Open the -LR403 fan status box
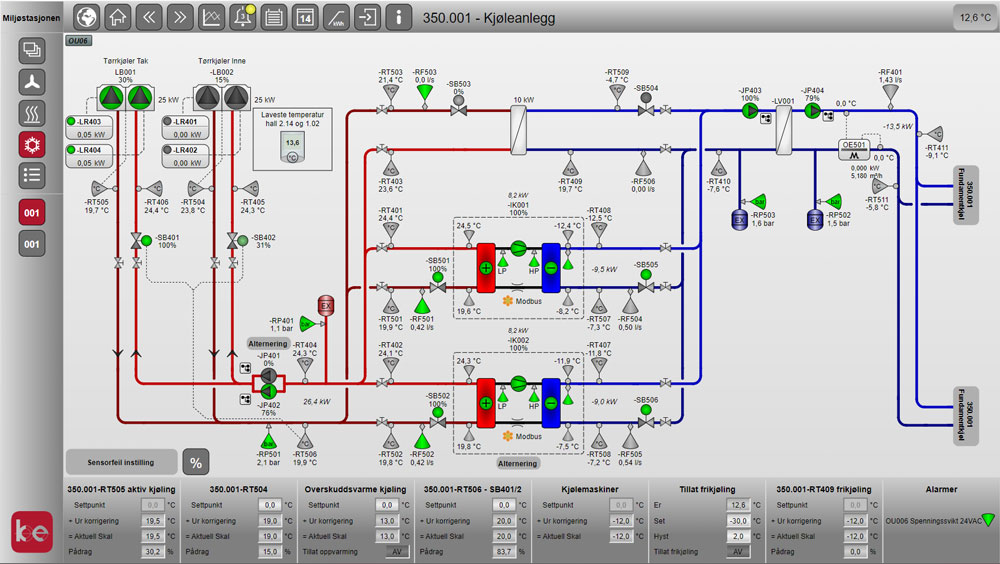 (x=89, y=128)
